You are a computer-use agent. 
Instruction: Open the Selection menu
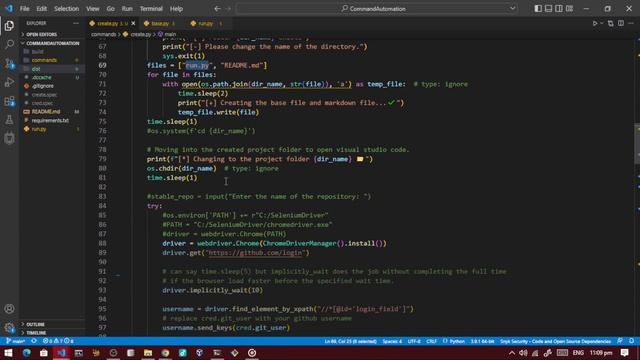pyautogui.click(x=66, y=9)
